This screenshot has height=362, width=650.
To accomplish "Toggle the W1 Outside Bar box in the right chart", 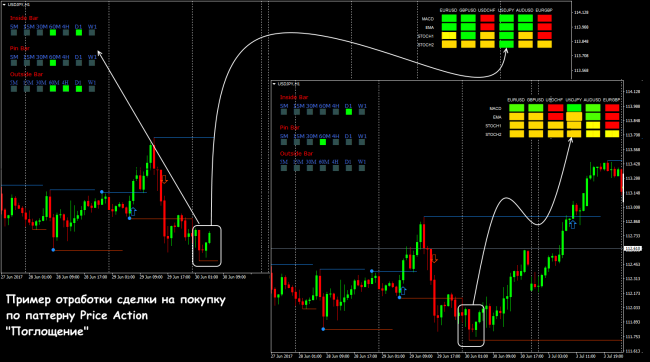I will click(x=362, y=168).
